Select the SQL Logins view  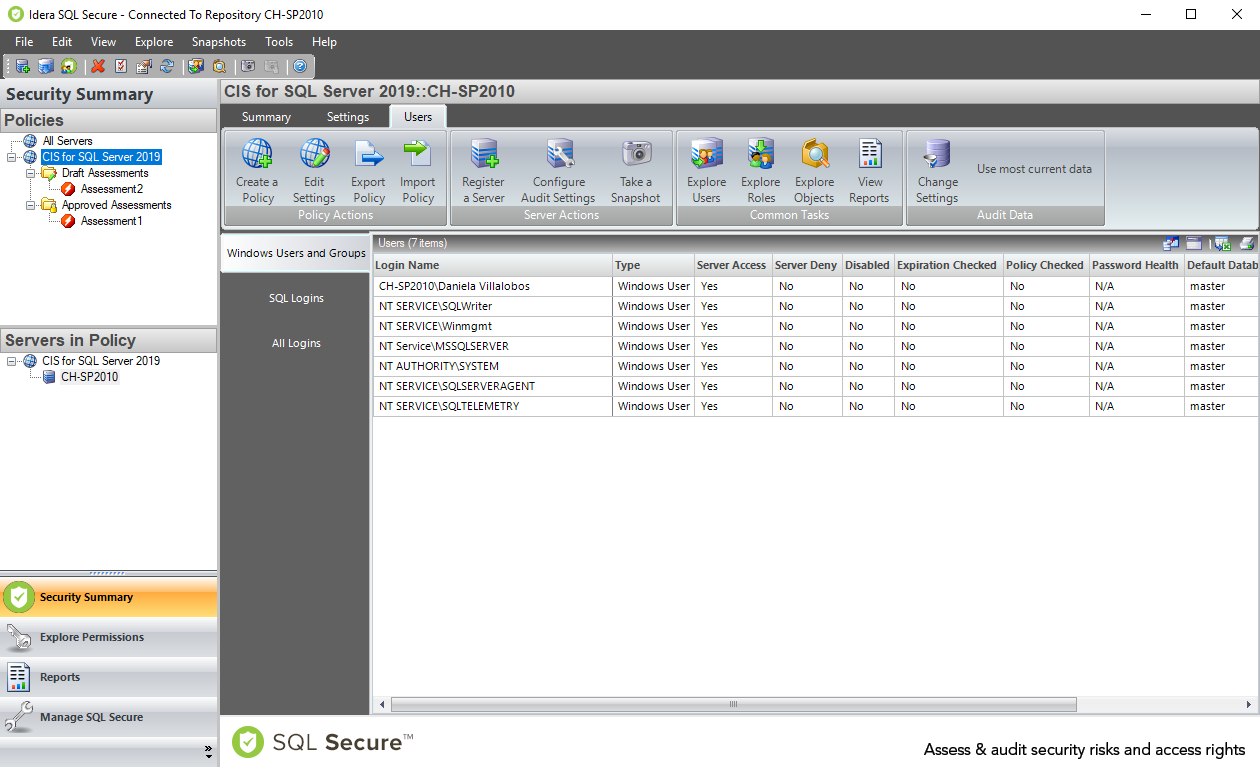pyautogui.click(x=296, y=298)
